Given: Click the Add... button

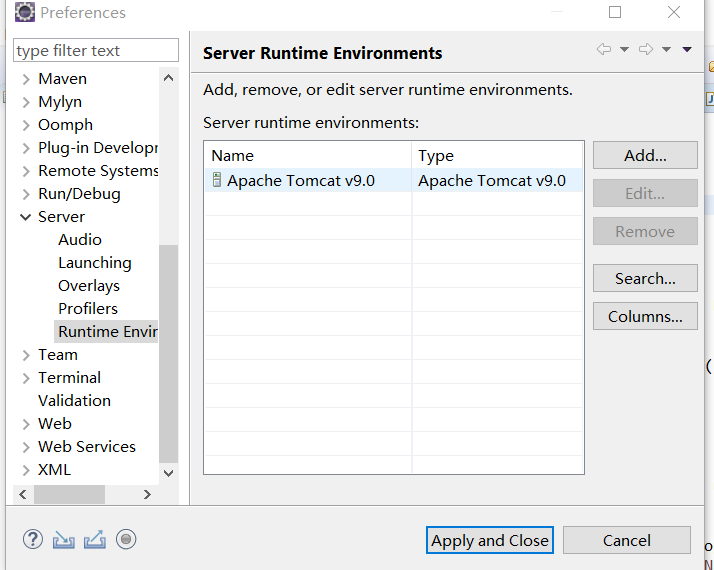Looking at the screenshot, I should point(645,155).
